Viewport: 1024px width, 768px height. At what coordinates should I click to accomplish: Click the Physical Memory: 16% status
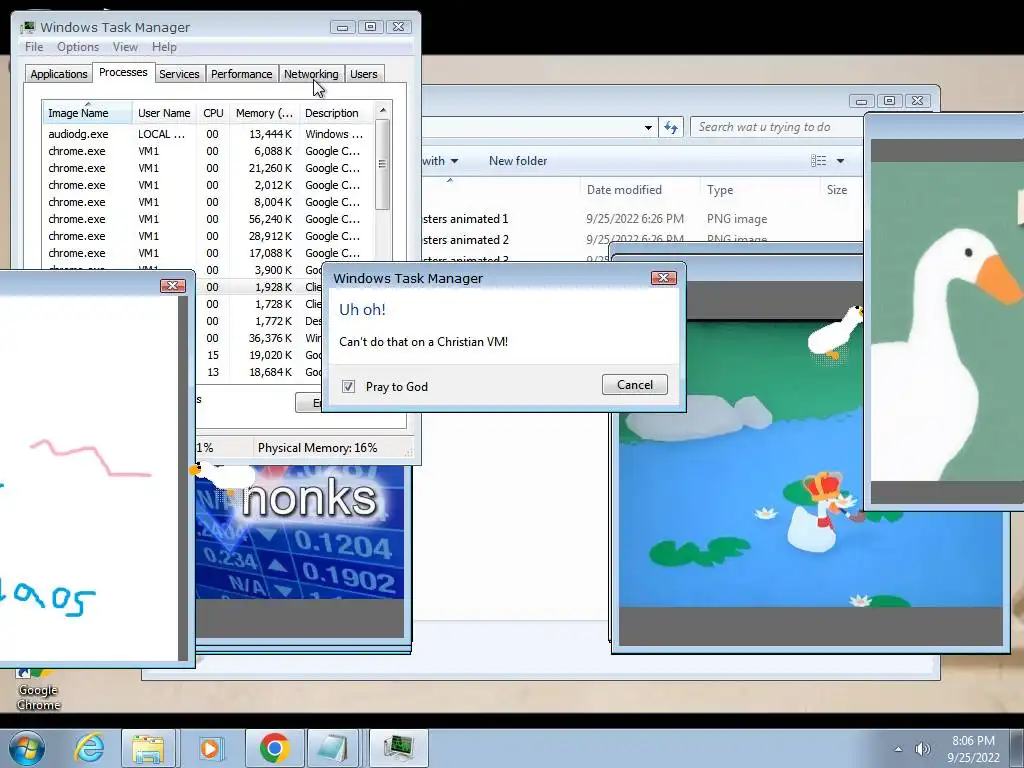click(x=317, y=447)
